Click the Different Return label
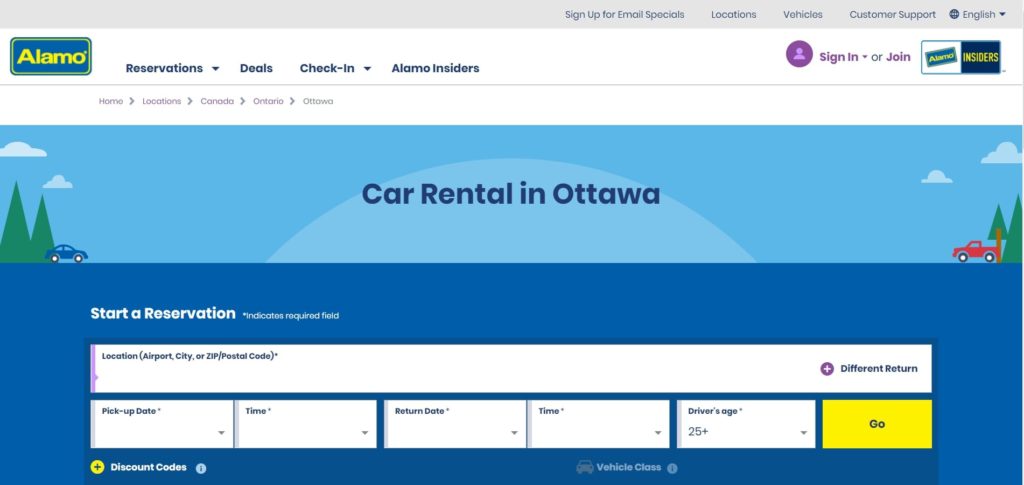The width and height of the screenshot is (1024, 485). (x=878, y=369)
